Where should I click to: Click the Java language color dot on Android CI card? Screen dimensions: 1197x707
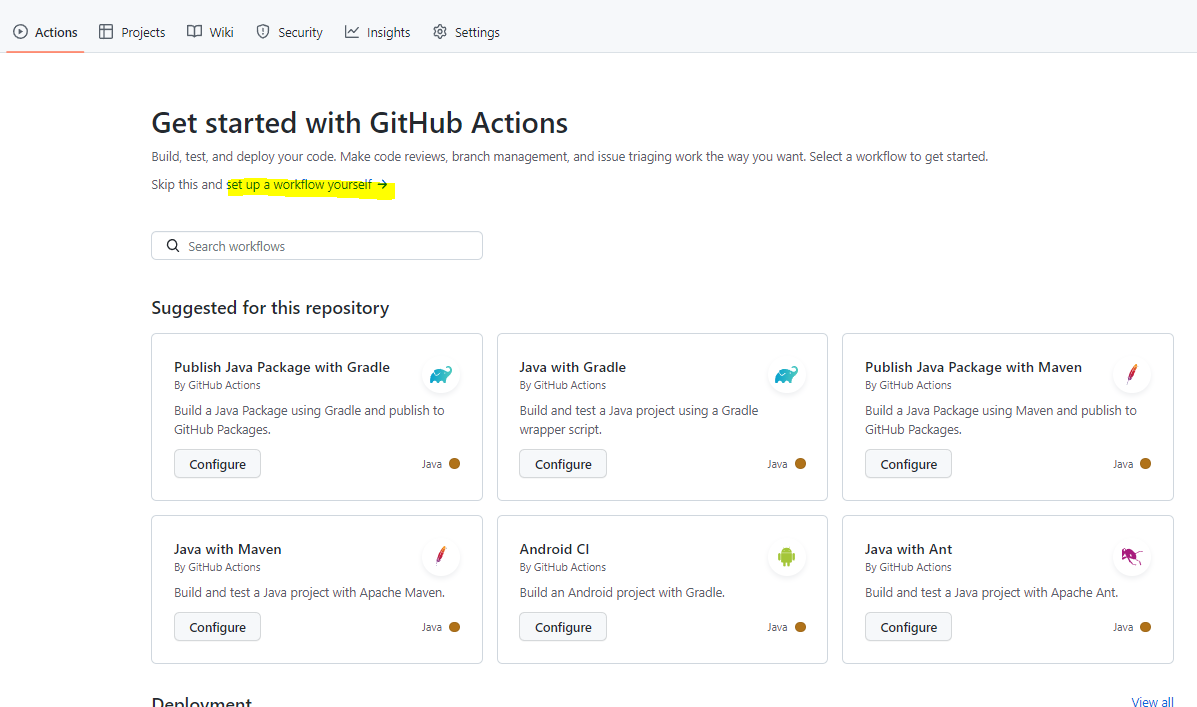[800, 627]
